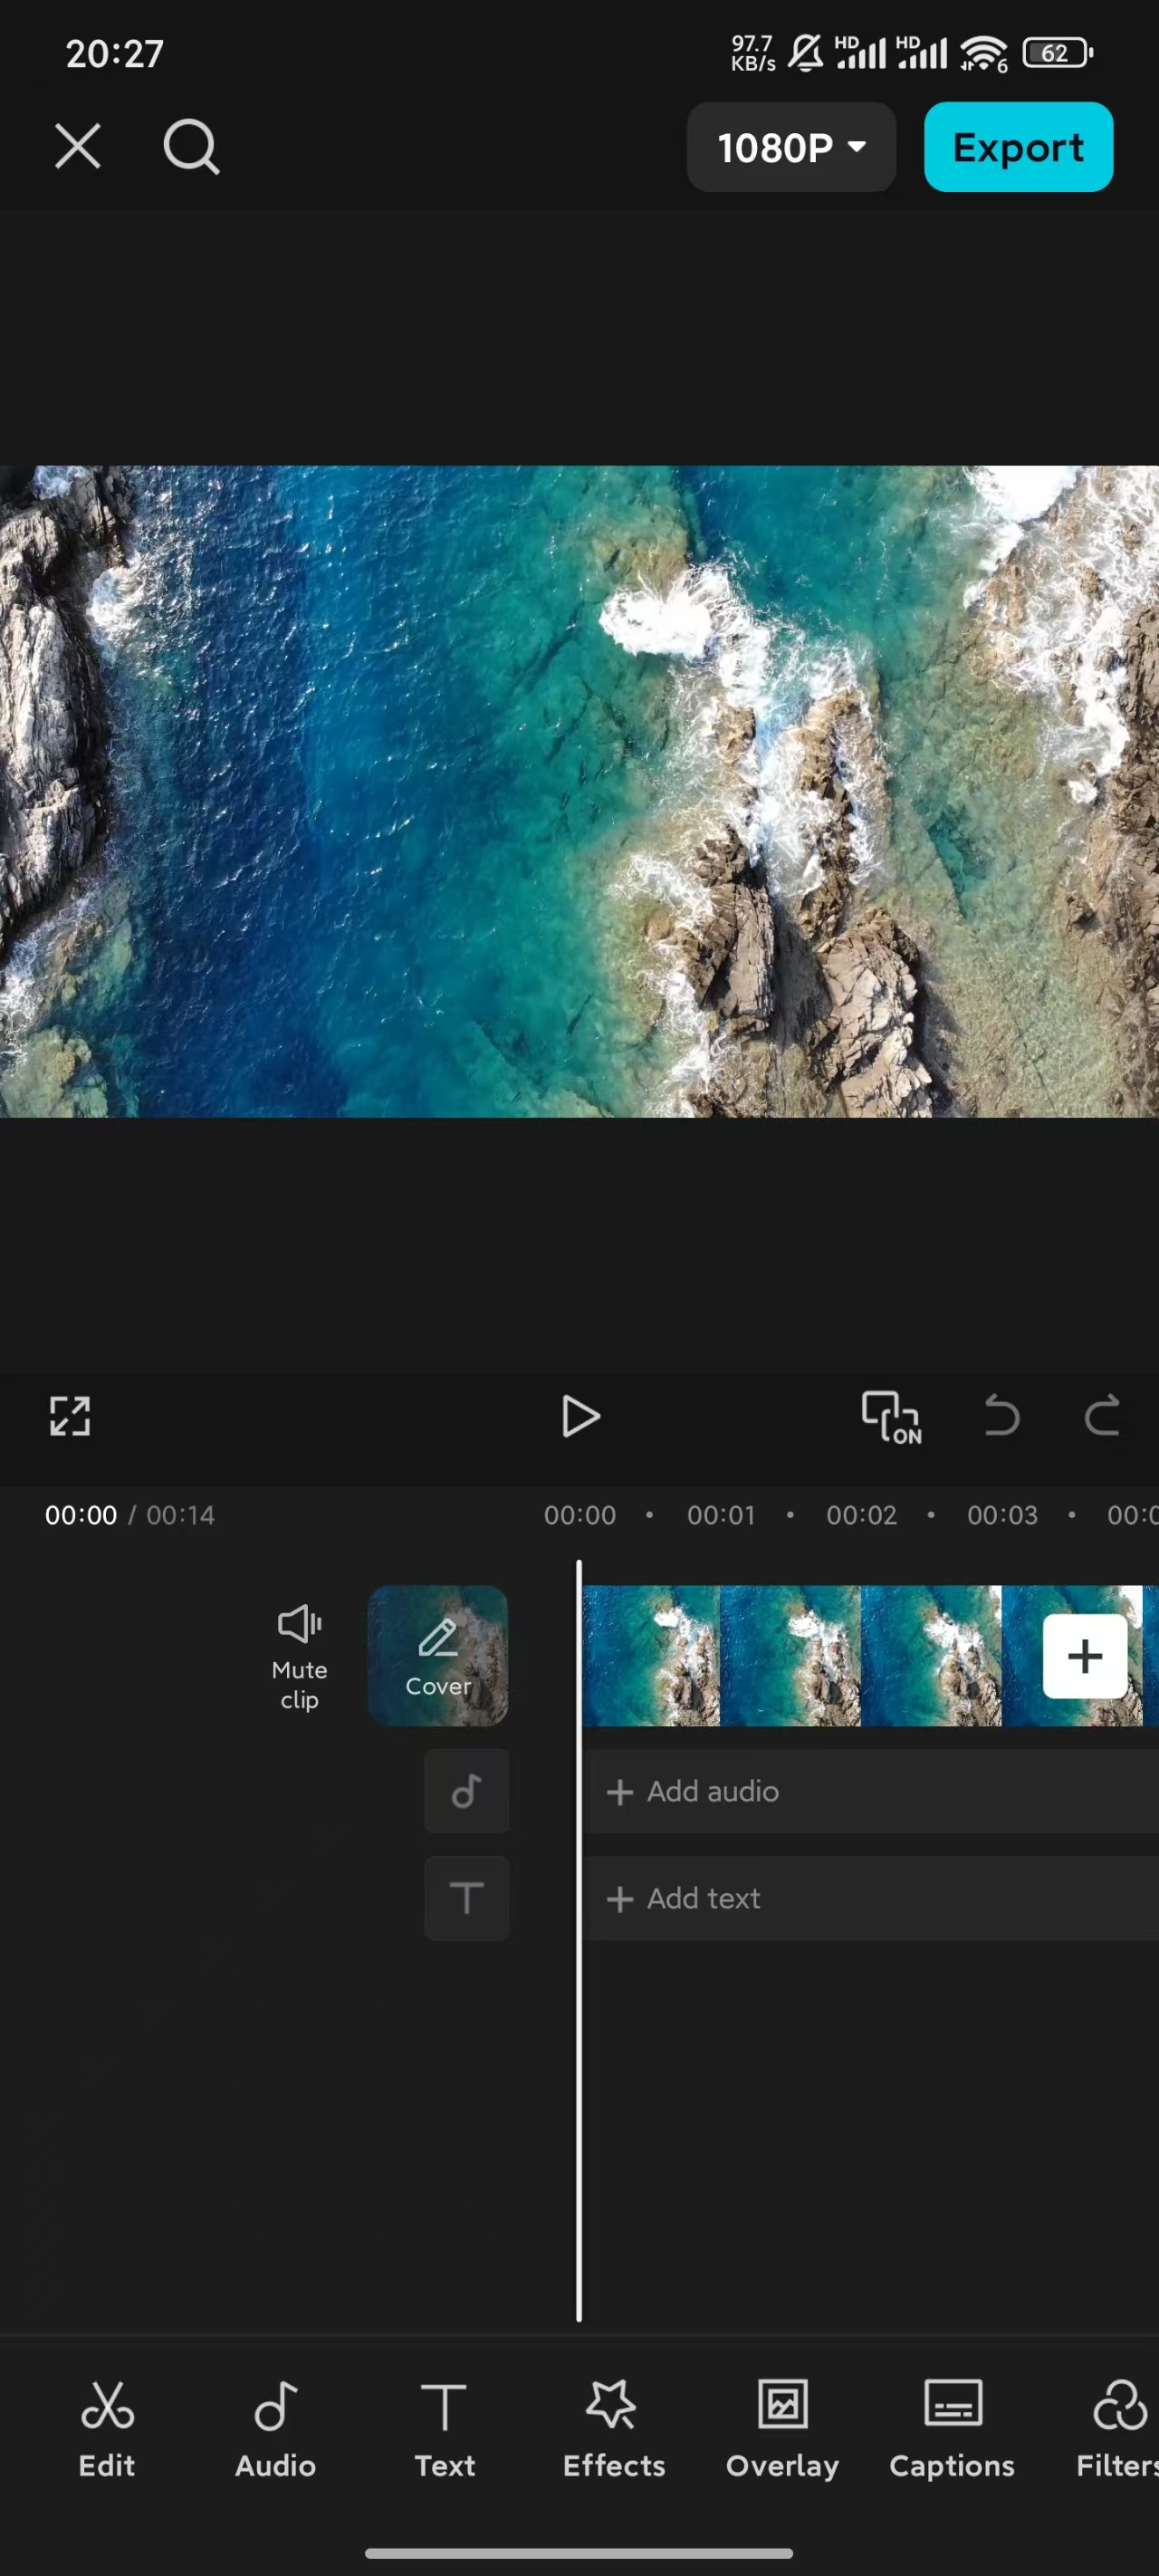Select the first video clip thumbnail in timeline

[651, 1656]
